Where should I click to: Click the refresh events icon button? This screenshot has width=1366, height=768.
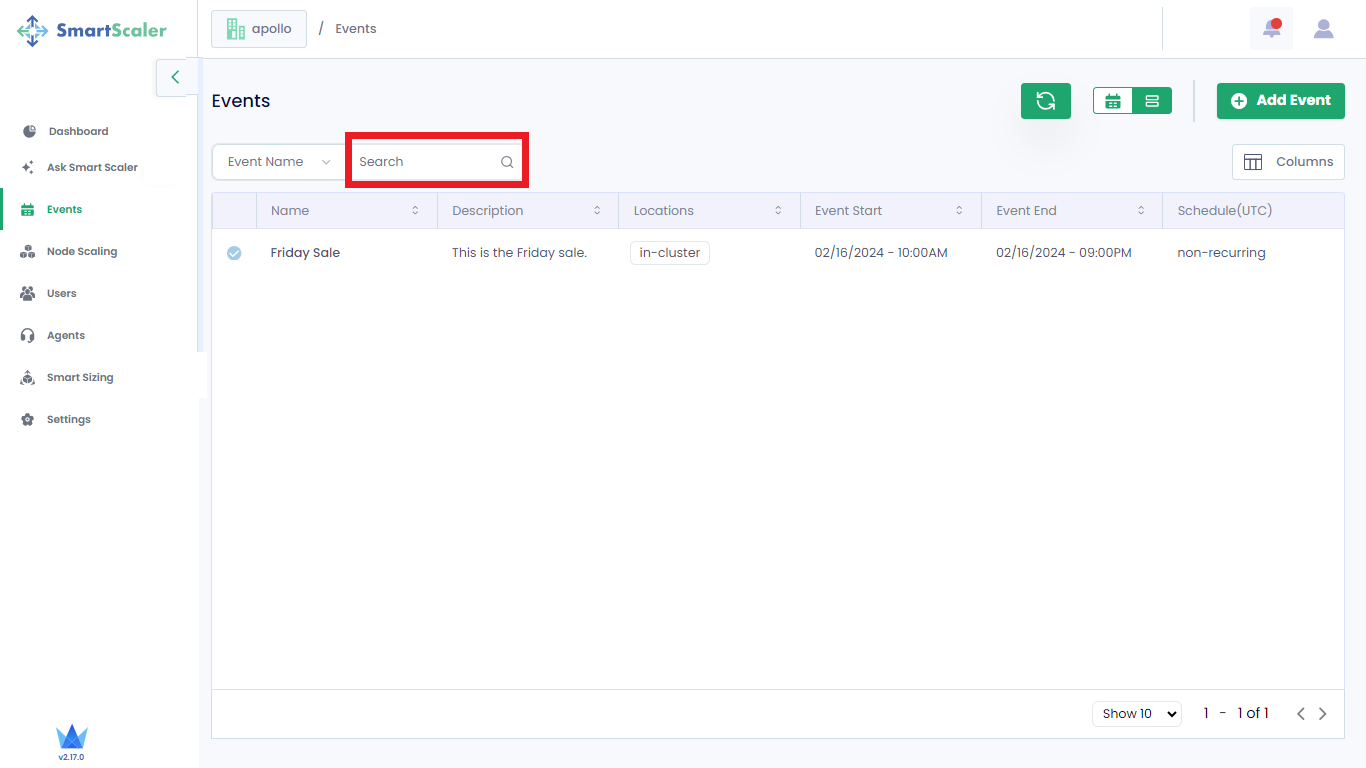click(1045, 101)
